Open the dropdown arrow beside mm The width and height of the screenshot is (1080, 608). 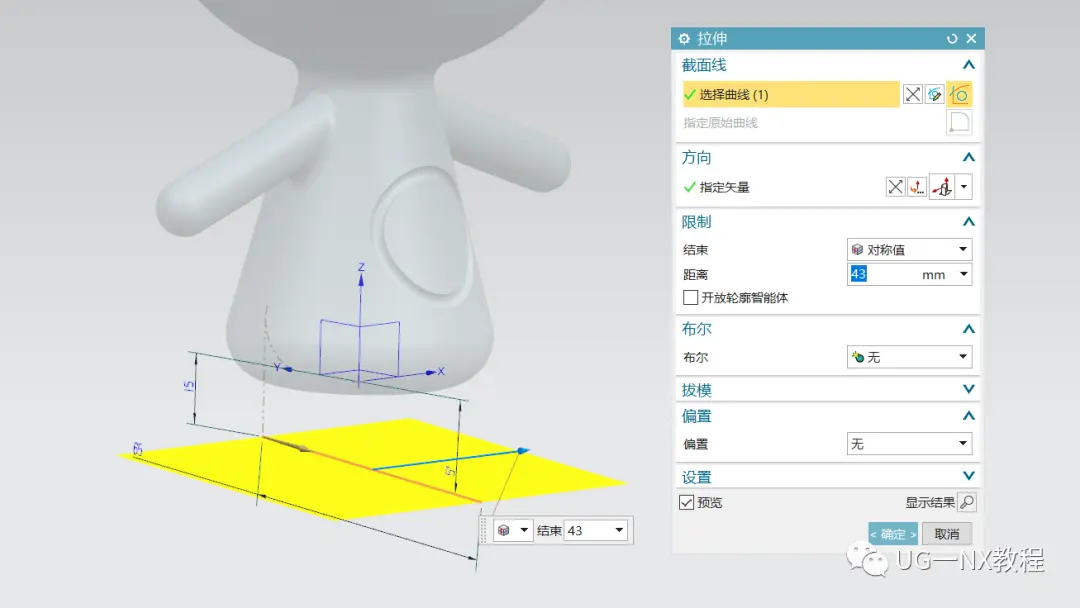point(964,274)
